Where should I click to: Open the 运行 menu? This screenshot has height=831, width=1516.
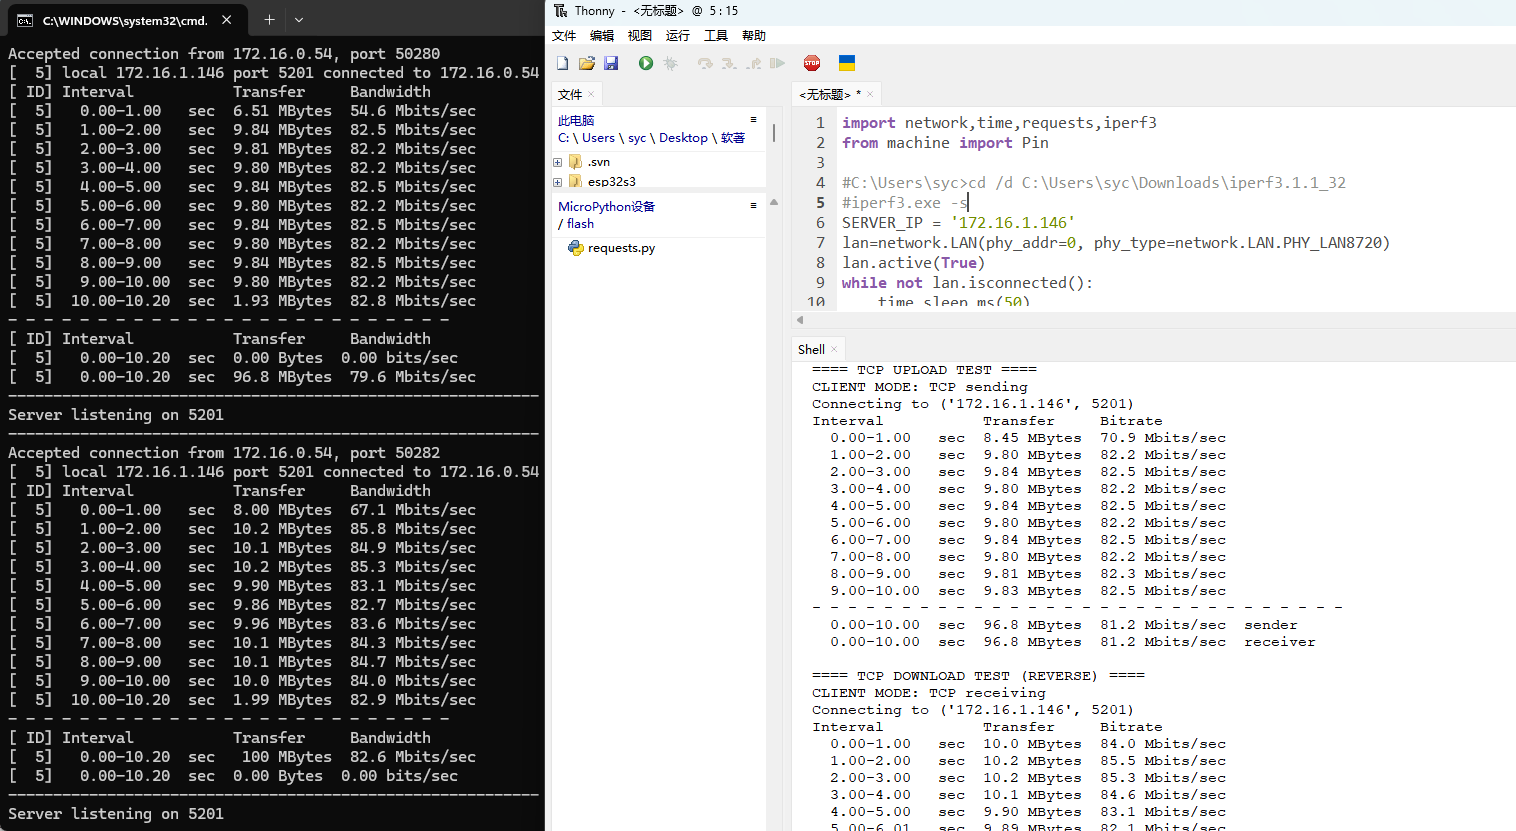coord(678,35)
